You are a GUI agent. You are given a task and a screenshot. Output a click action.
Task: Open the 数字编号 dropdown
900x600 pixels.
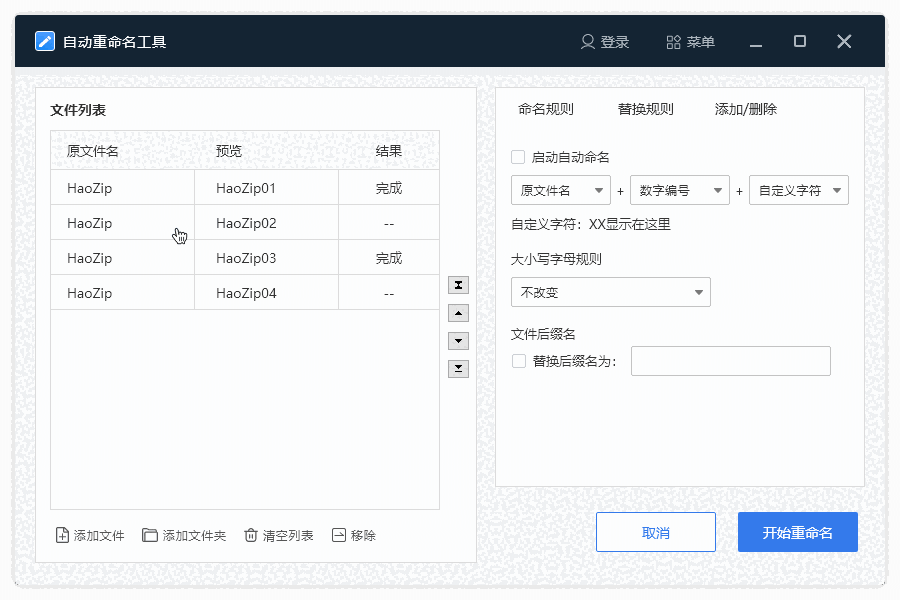tap(679, 190)
